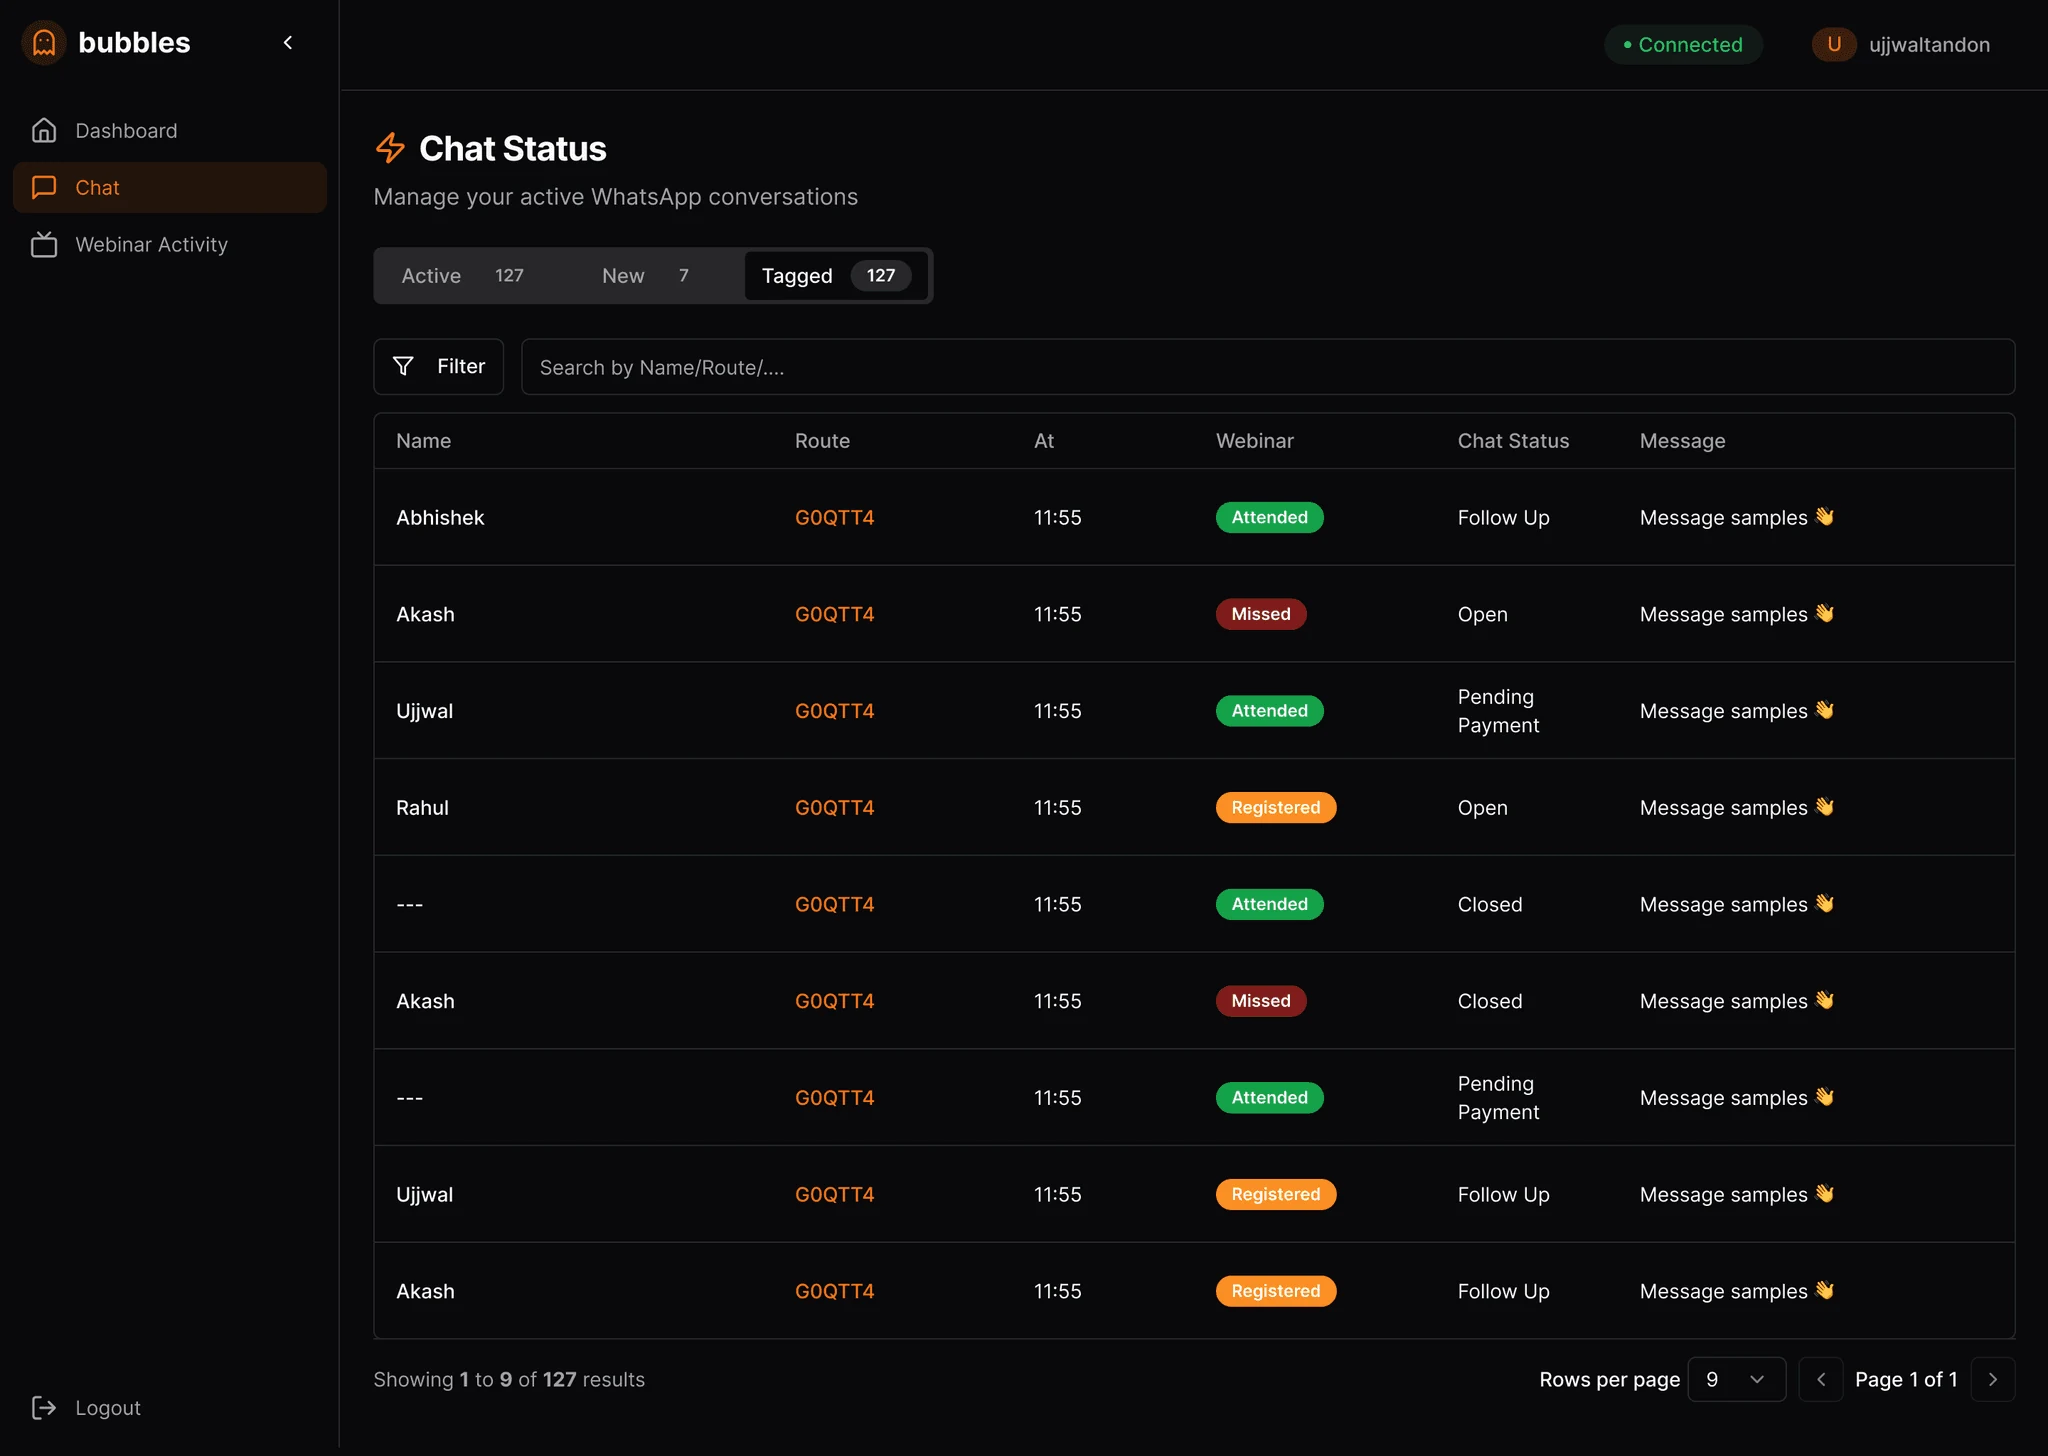The image size is (2048, 1456).
Task: Go to the next page arrow
Action: point(1993,1380)
